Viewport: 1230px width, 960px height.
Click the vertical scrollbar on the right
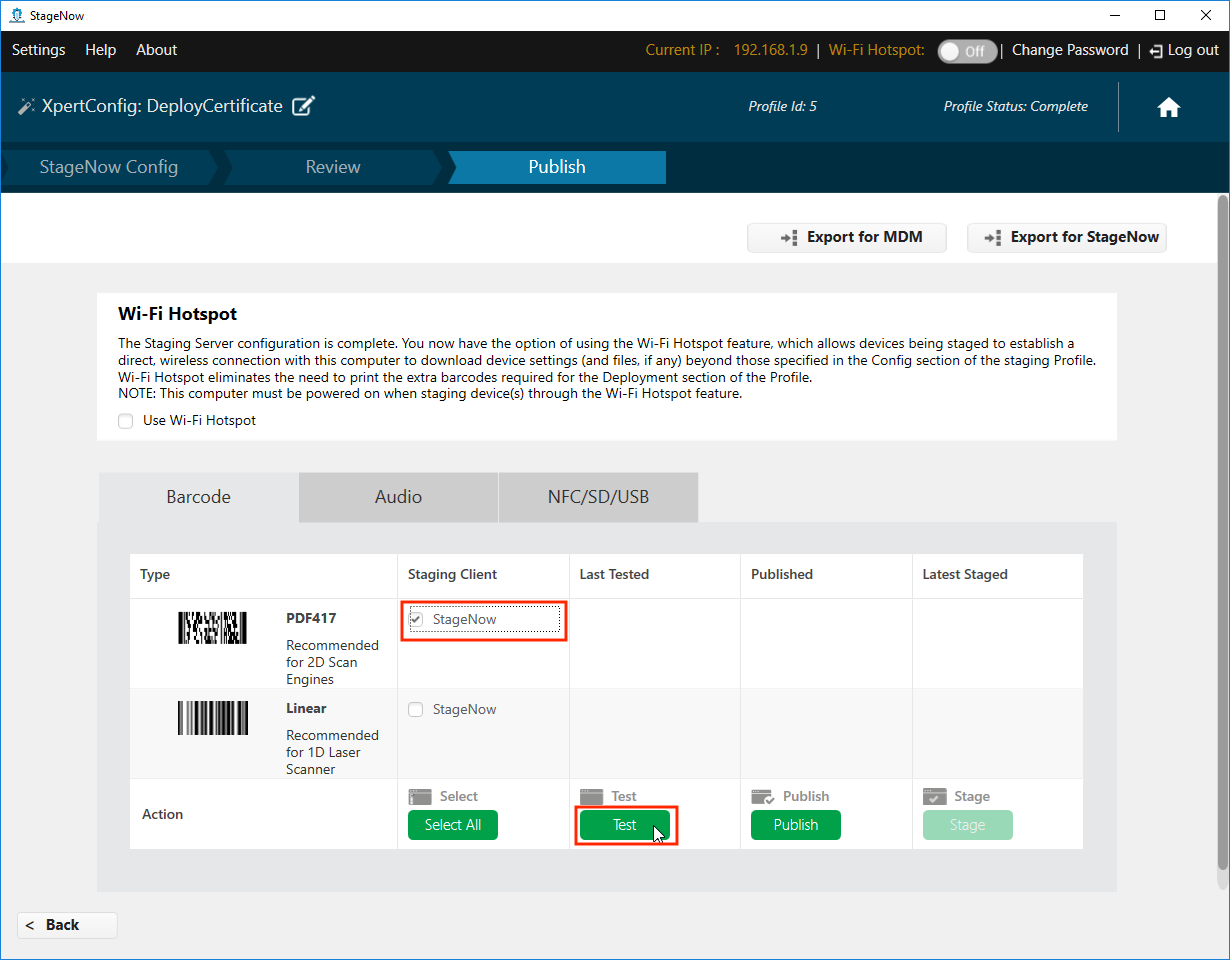click(1222, 540)
